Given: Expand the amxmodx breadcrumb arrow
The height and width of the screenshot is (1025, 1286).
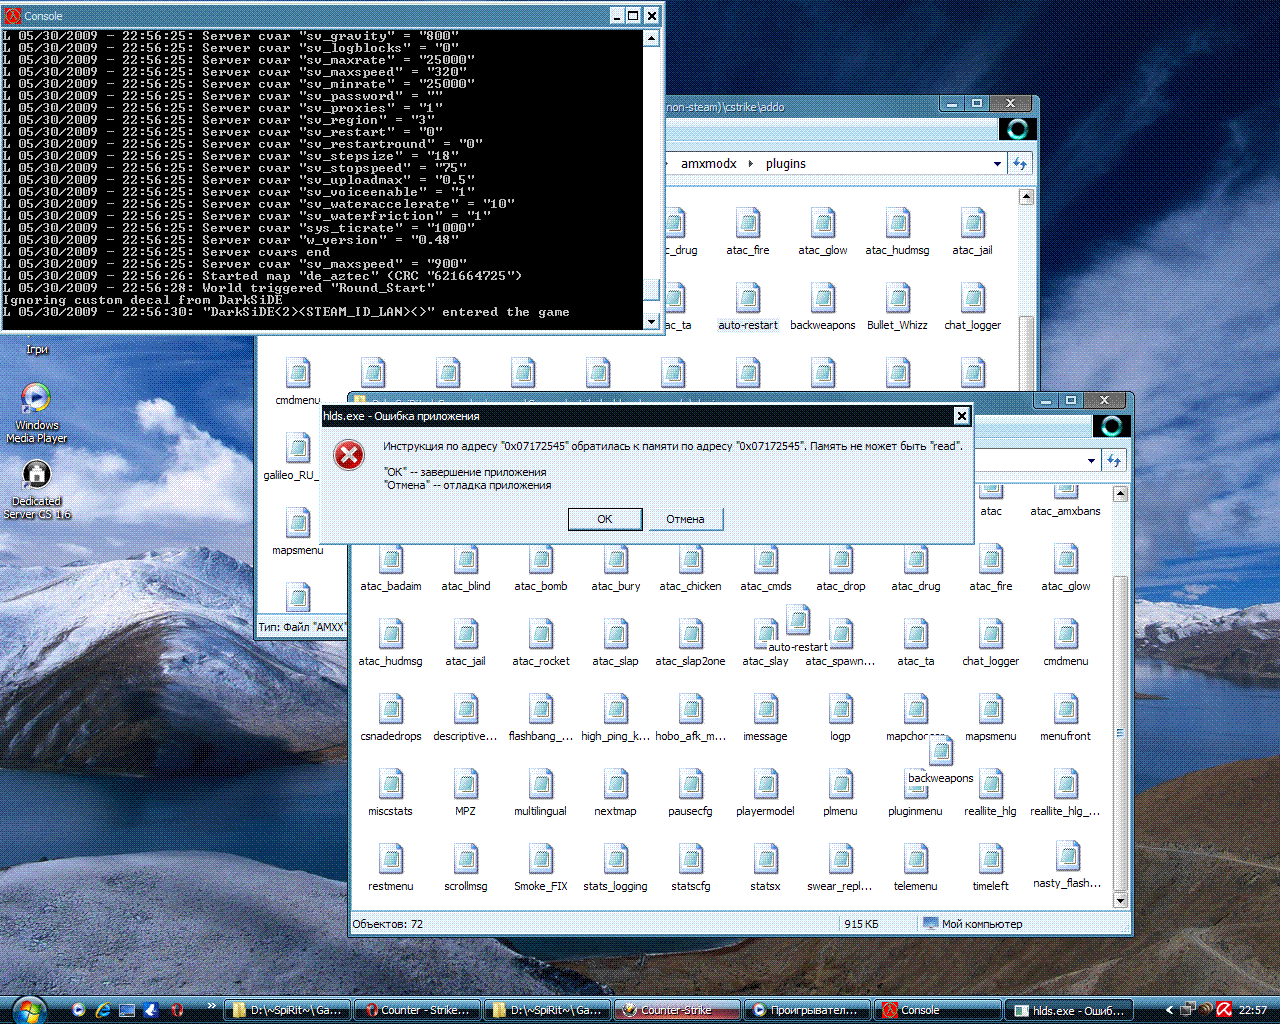Looking at the screenshot, I should (x=751, y=164).
